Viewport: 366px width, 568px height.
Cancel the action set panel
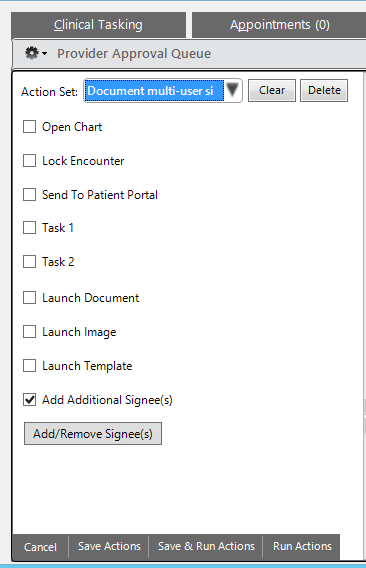[x=40, y=547]
